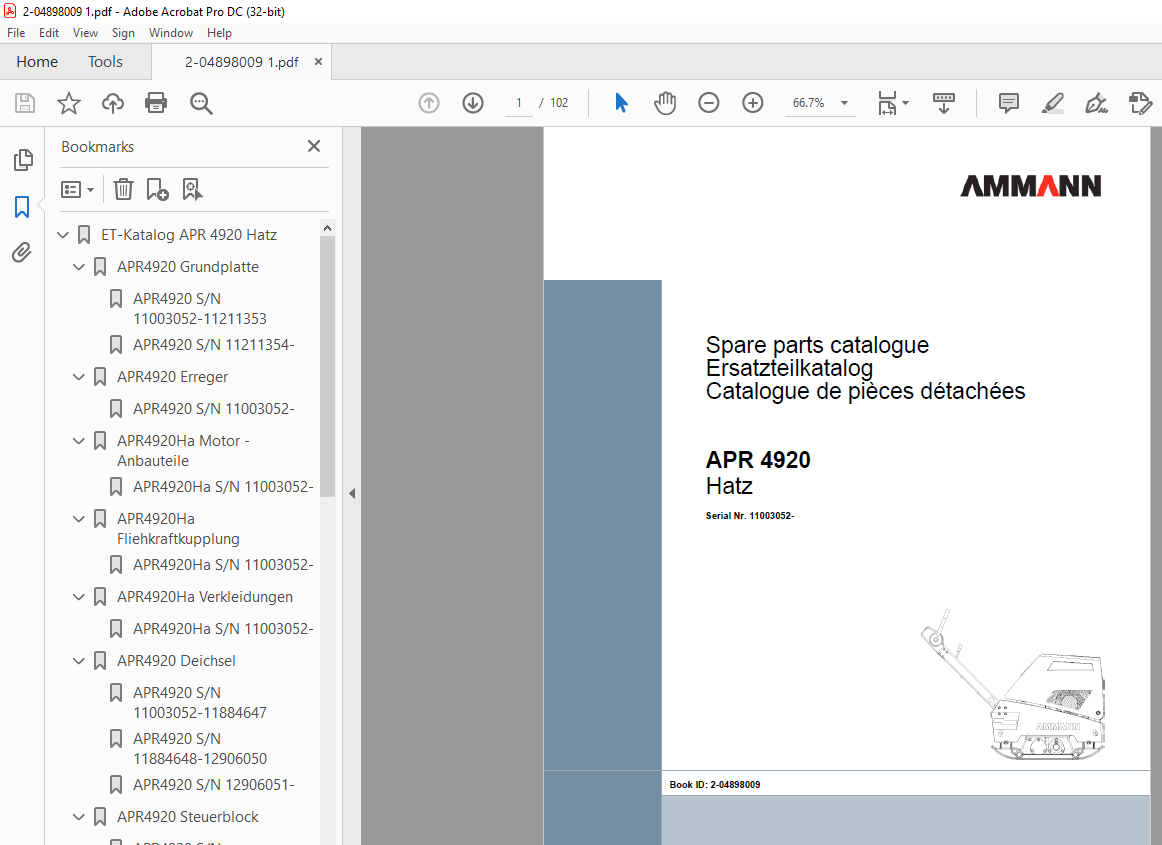
Task: Zoom in with plus button
Action: pyautogui.click(x=752, y=103)
